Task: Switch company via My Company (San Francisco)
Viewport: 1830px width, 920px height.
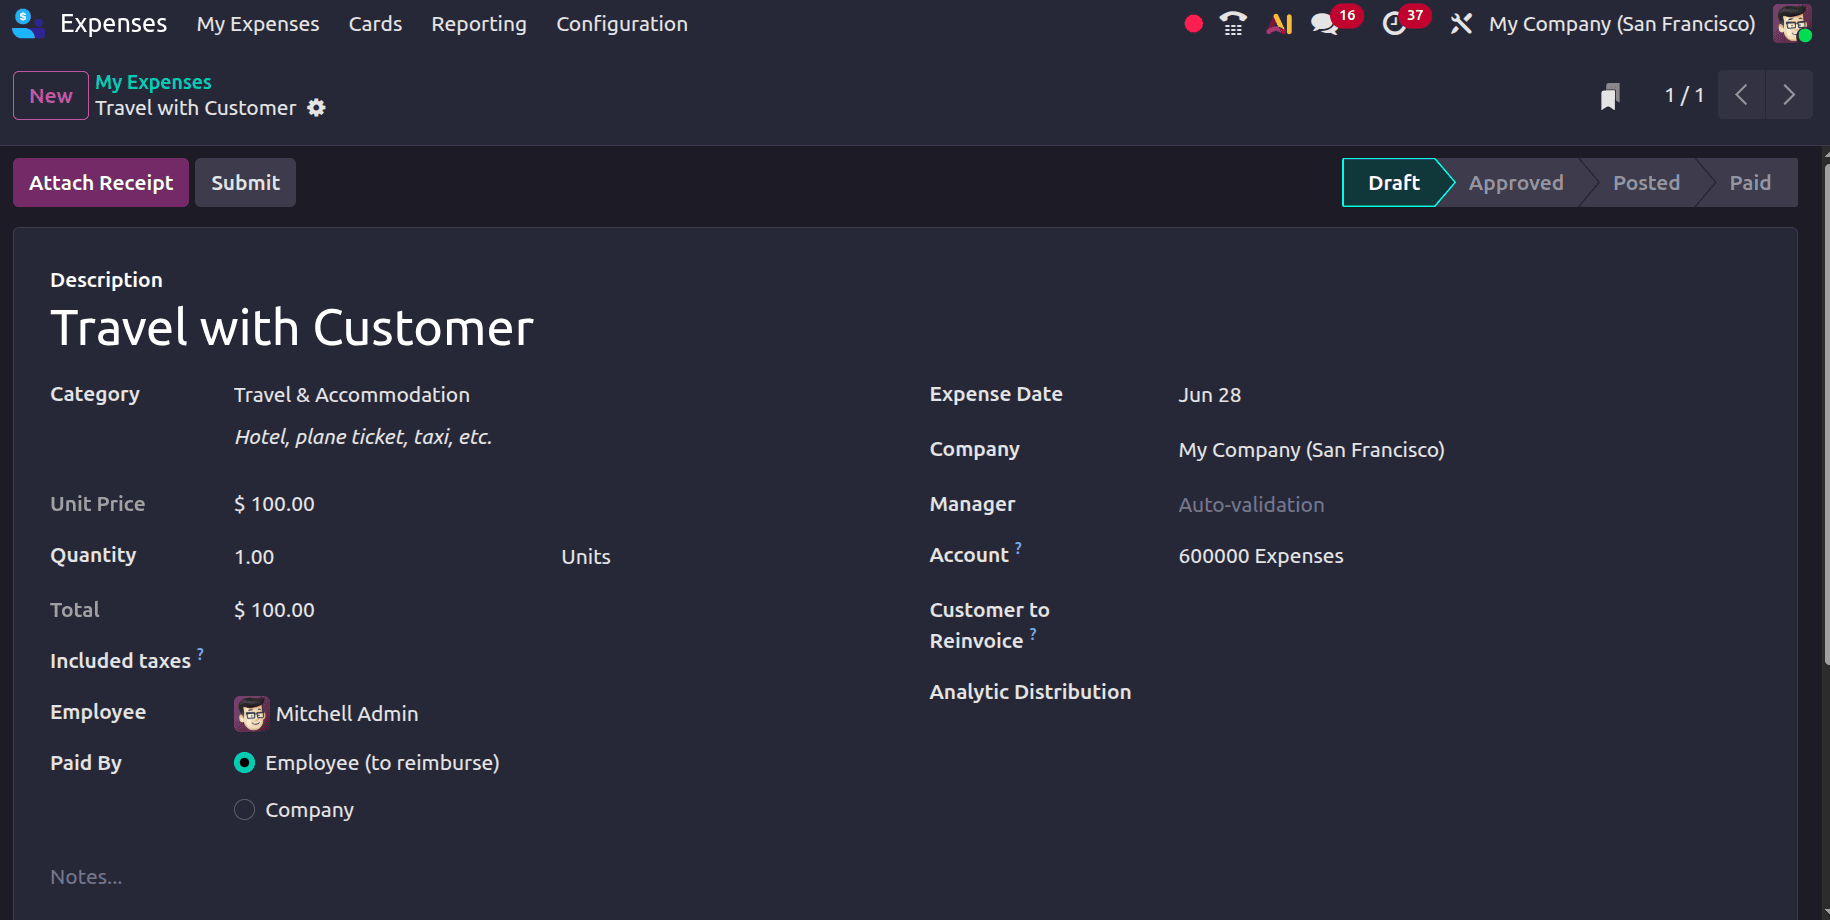Action: [1622, 24]
